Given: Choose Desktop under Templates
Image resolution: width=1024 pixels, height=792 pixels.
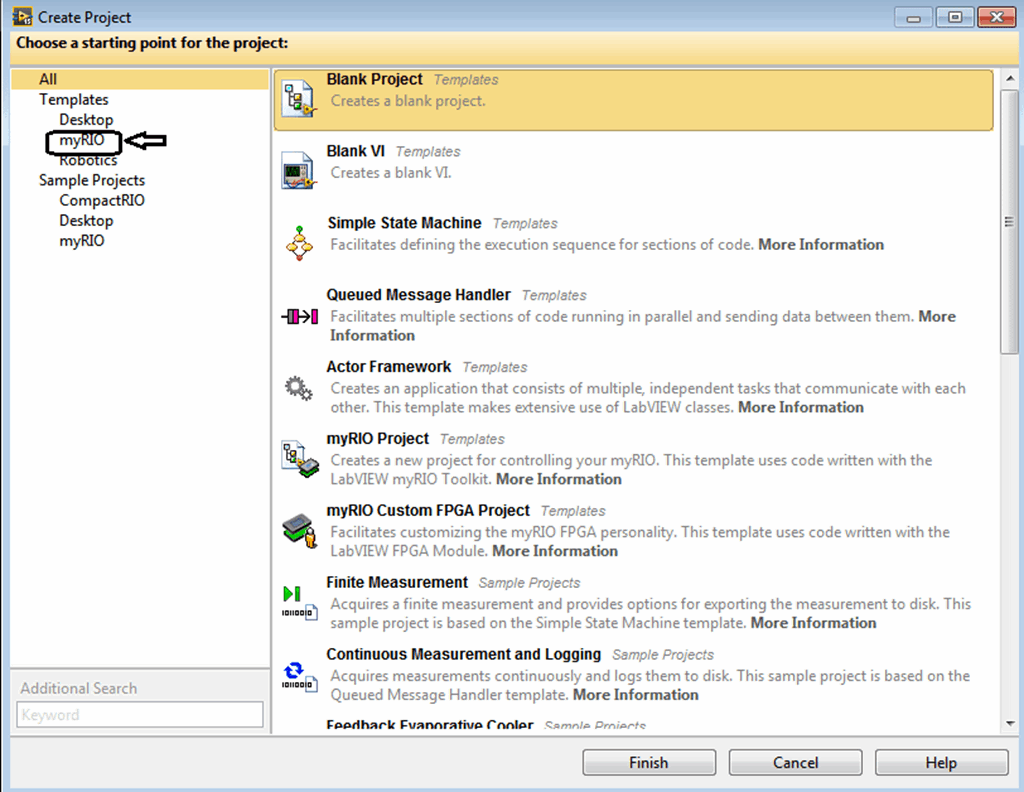Looking at the screenshot, I should (x=86, y=119).
